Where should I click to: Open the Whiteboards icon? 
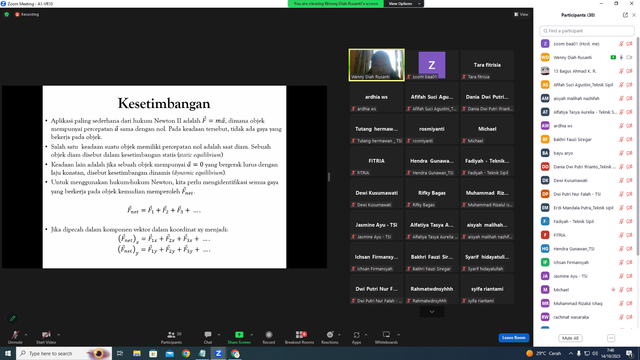[x=386, y=335]
